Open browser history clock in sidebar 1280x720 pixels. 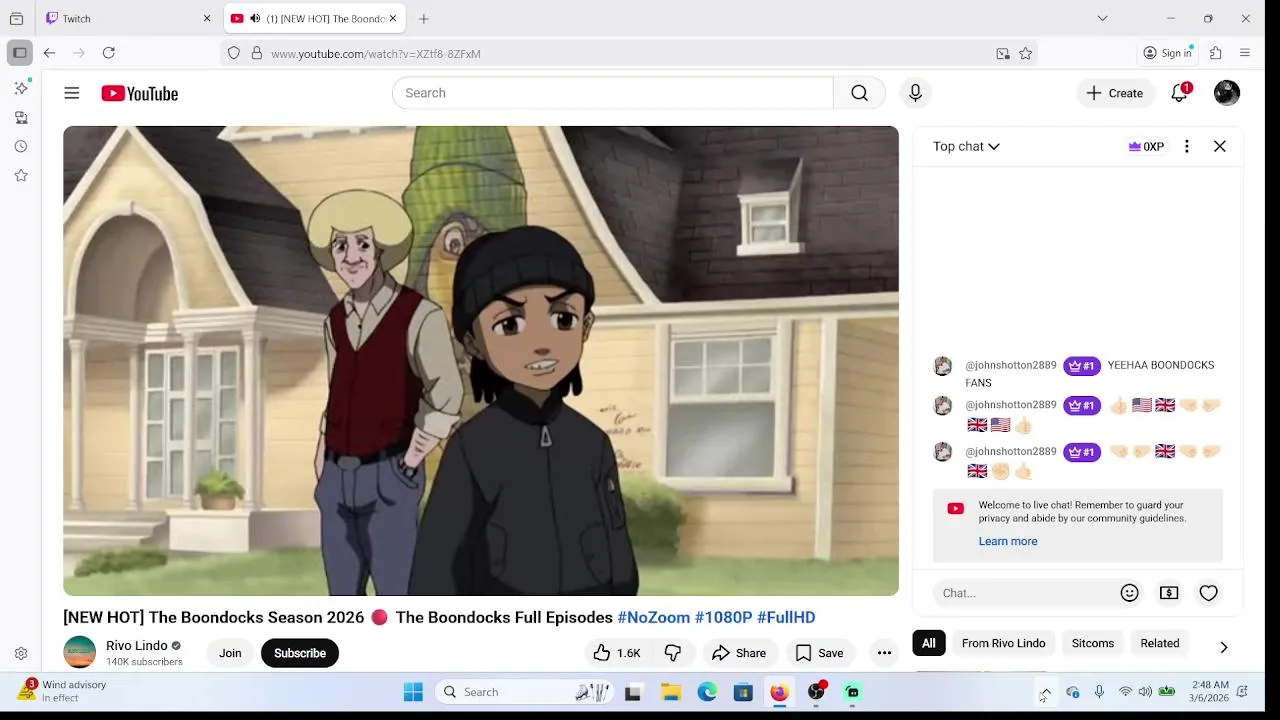pyautogui.click(x=21, y=146)
